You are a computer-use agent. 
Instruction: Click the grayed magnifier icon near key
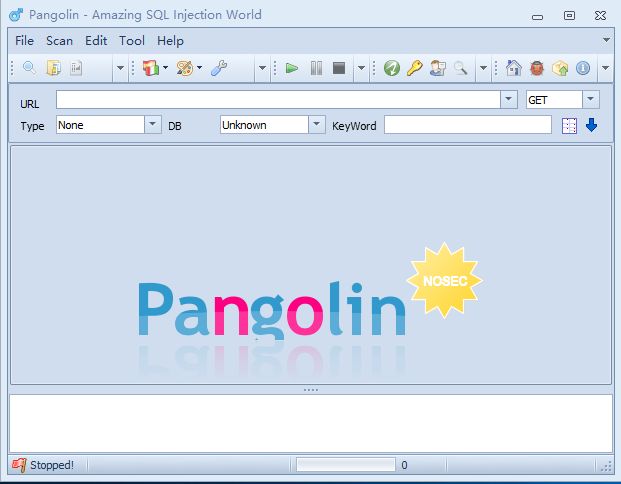pyautogui.click(x=460, y=68)
